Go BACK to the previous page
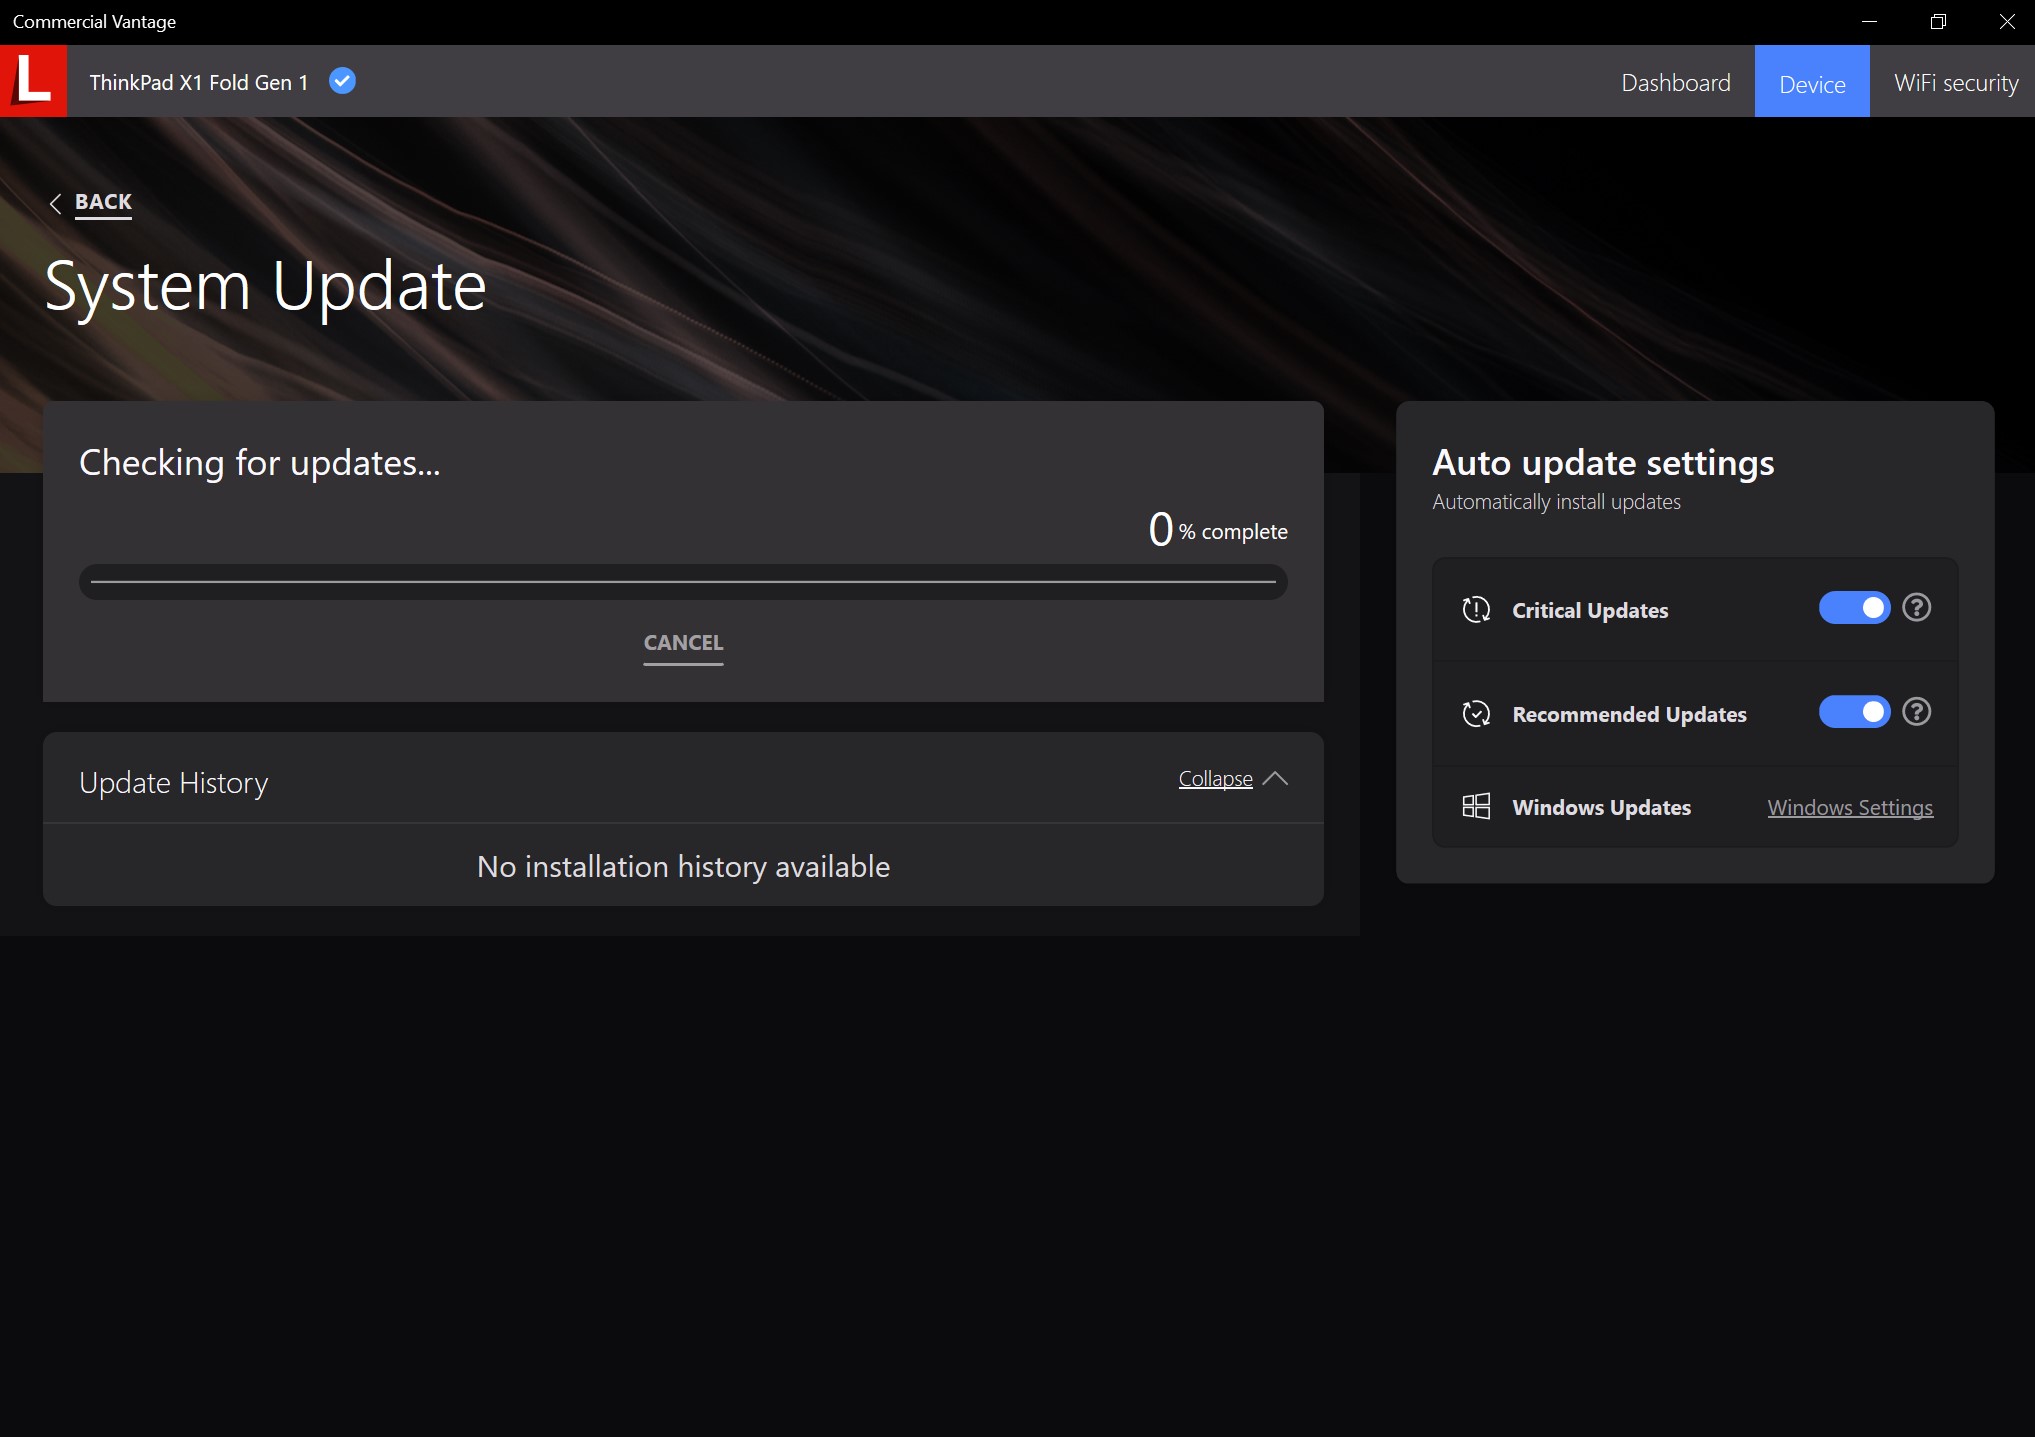 click(103, 202)
